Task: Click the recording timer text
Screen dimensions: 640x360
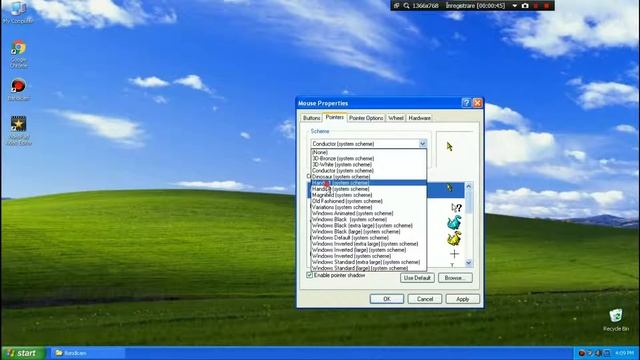Action: coord(476,6)
